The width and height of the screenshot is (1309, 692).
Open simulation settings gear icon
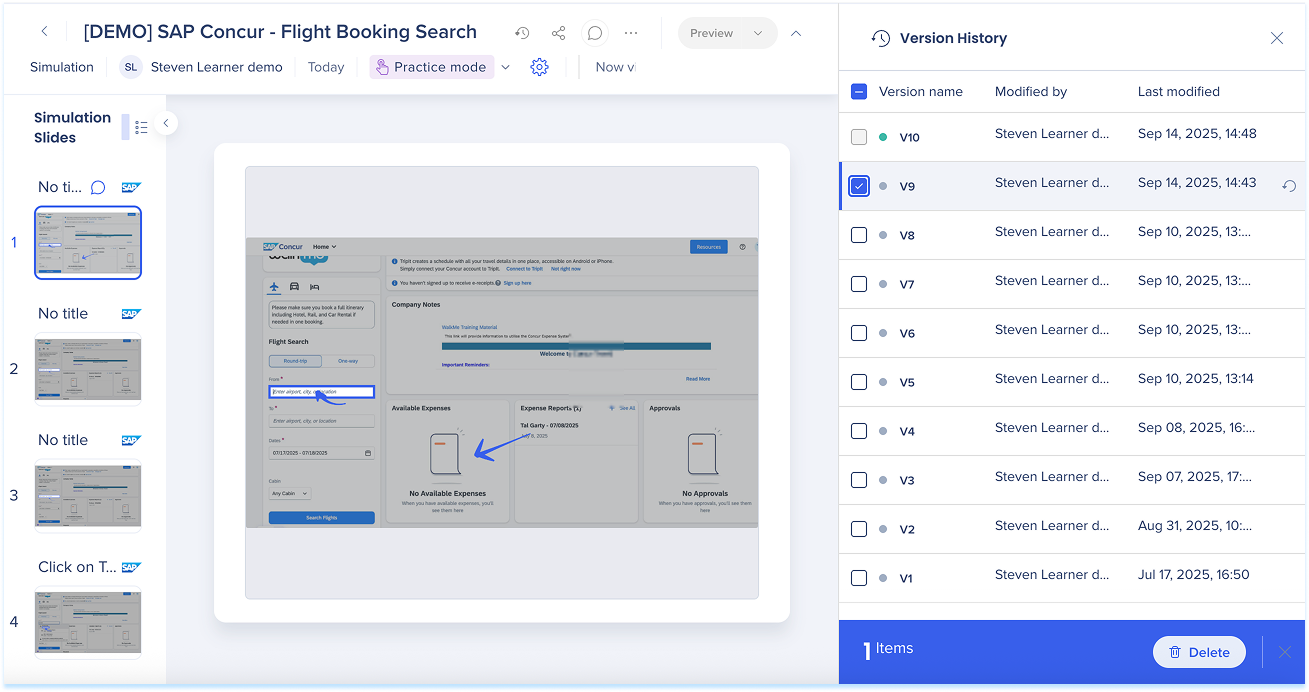click(x=539, y=67)
